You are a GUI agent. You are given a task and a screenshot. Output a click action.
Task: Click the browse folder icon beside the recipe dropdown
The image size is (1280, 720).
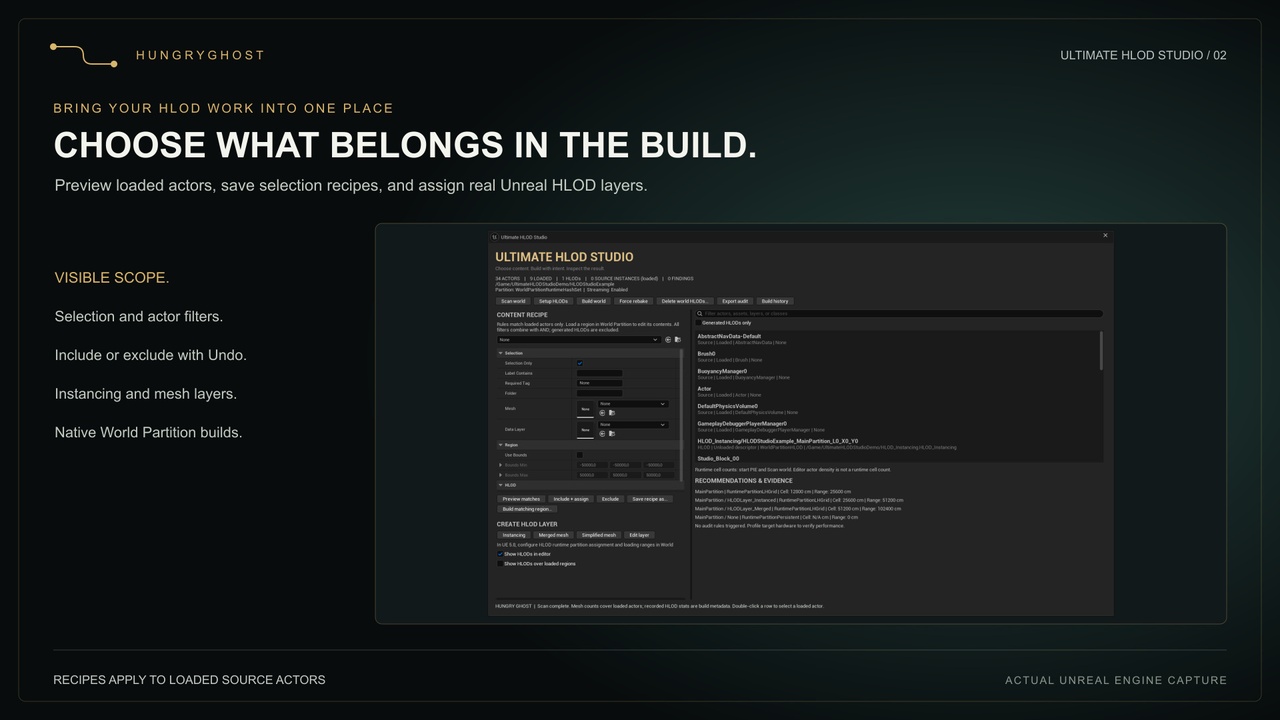click(677, 340)
